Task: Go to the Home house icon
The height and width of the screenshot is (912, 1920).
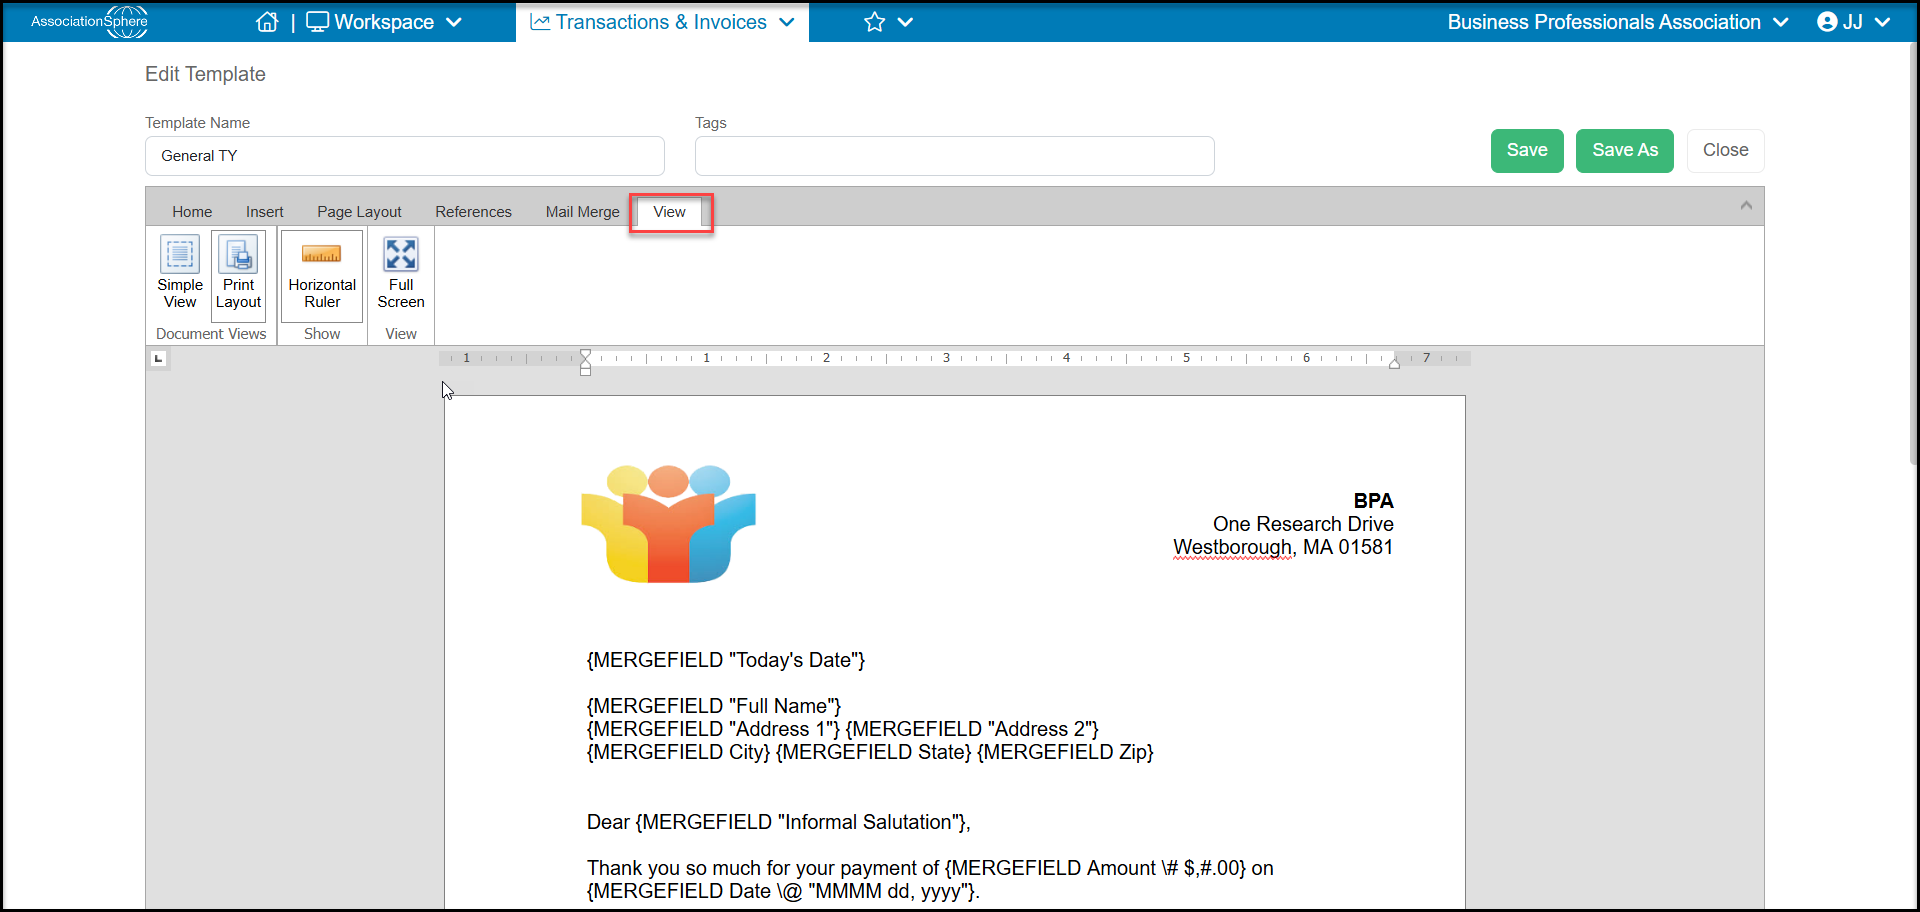Action: (267, 22)
